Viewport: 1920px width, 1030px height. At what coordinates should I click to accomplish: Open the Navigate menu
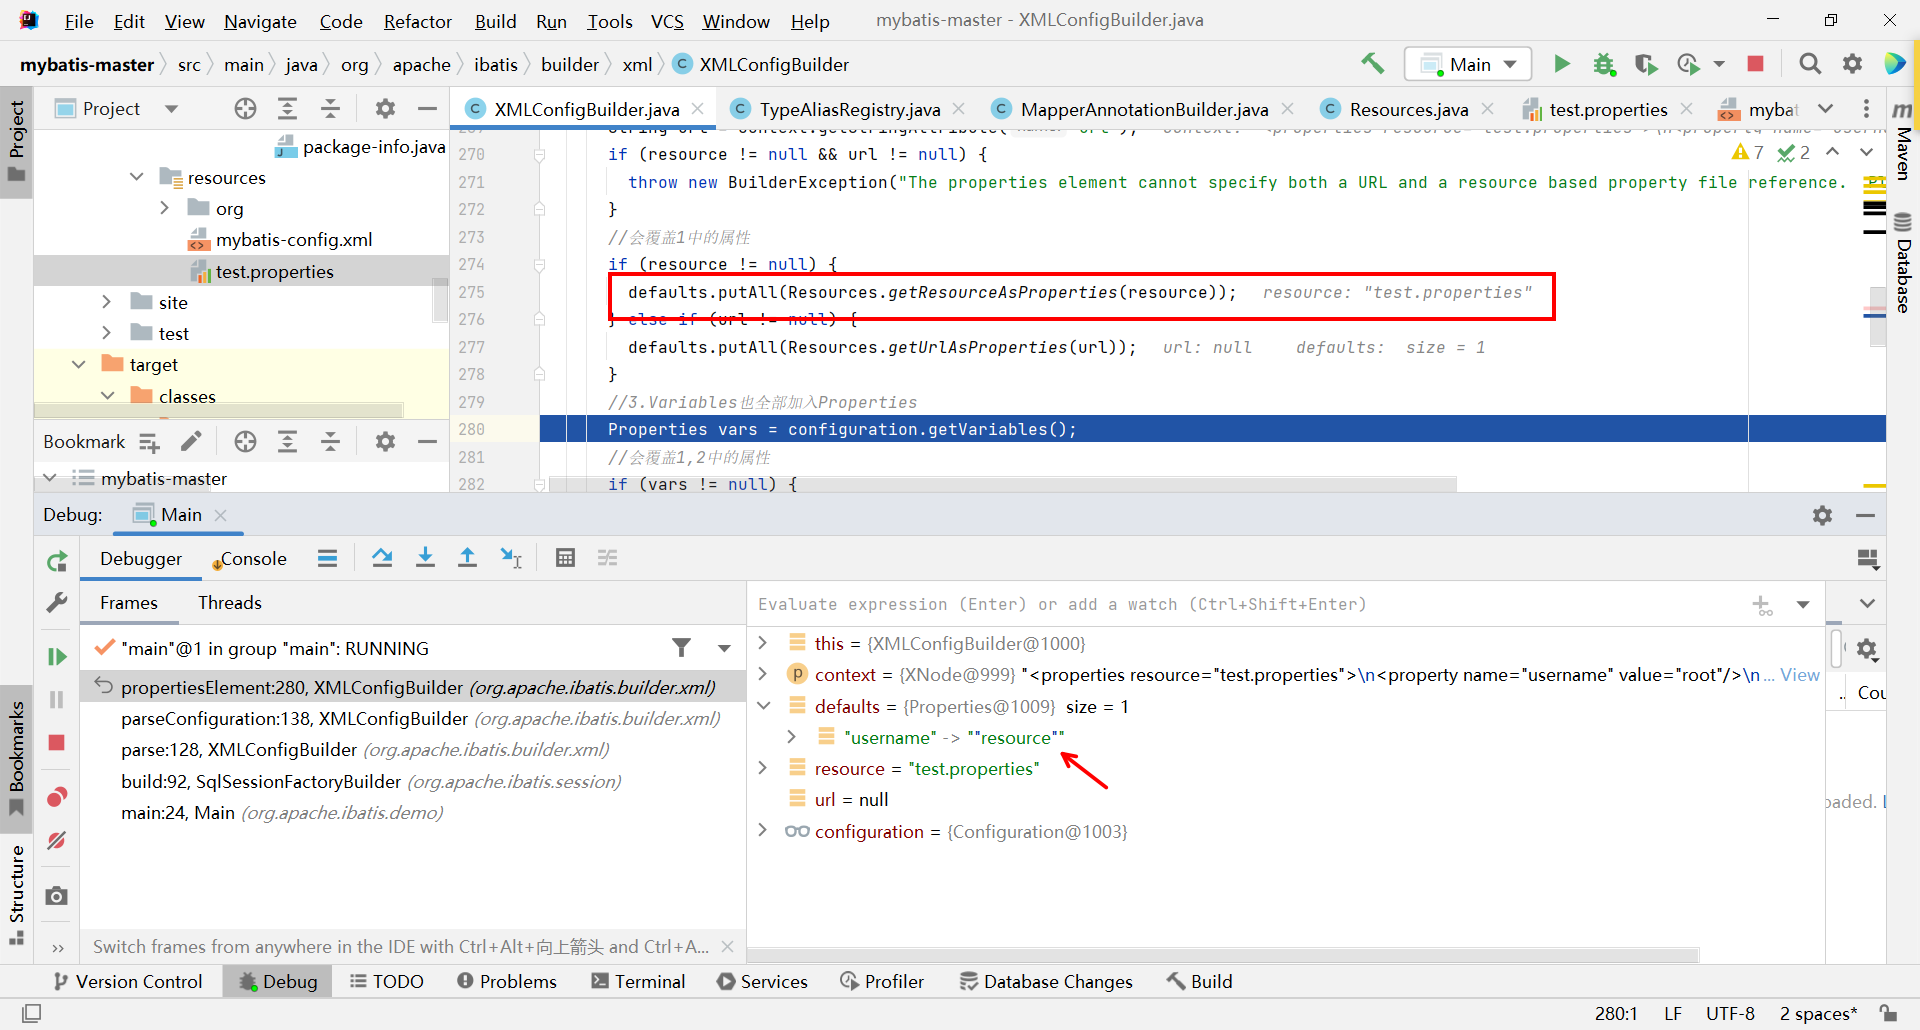260,21
